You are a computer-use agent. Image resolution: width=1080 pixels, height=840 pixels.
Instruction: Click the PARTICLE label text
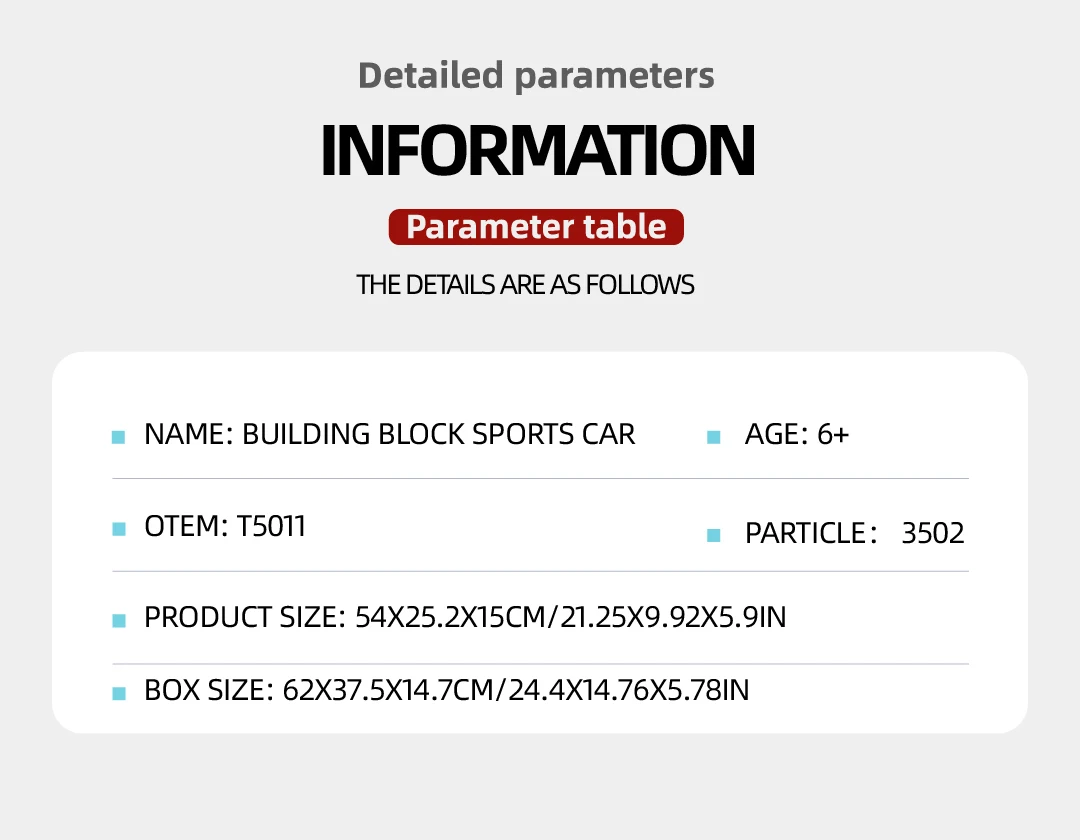(x=804, y=533)
